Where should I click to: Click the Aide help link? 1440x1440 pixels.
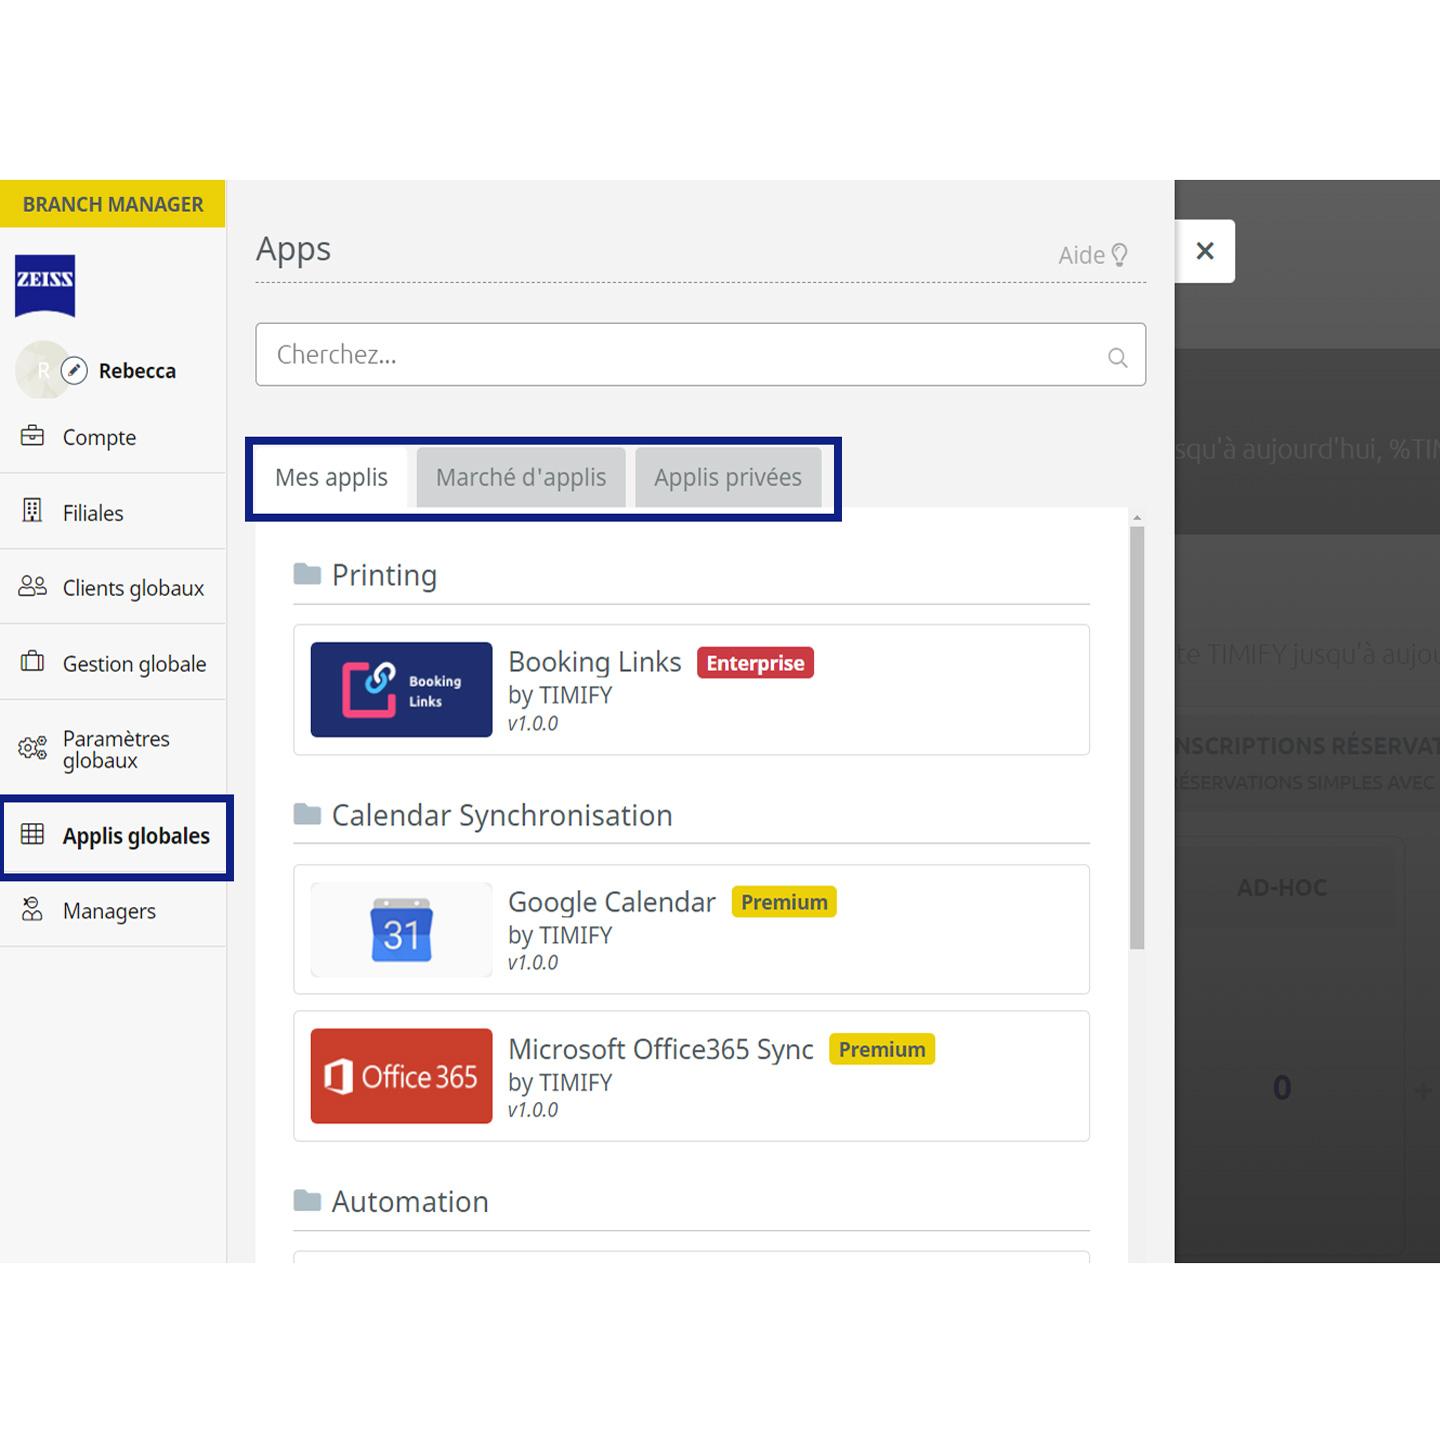coord(1093,255)
